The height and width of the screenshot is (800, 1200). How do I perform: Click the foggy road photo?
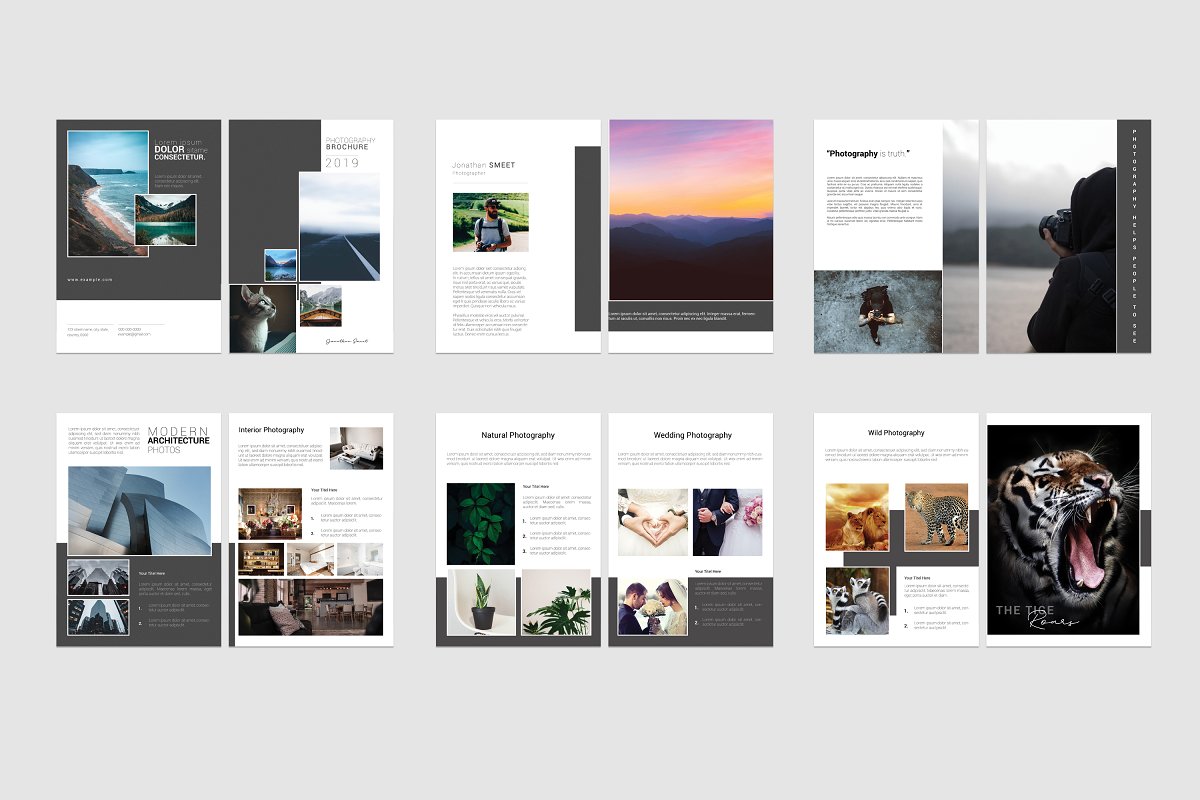point(339,227)
